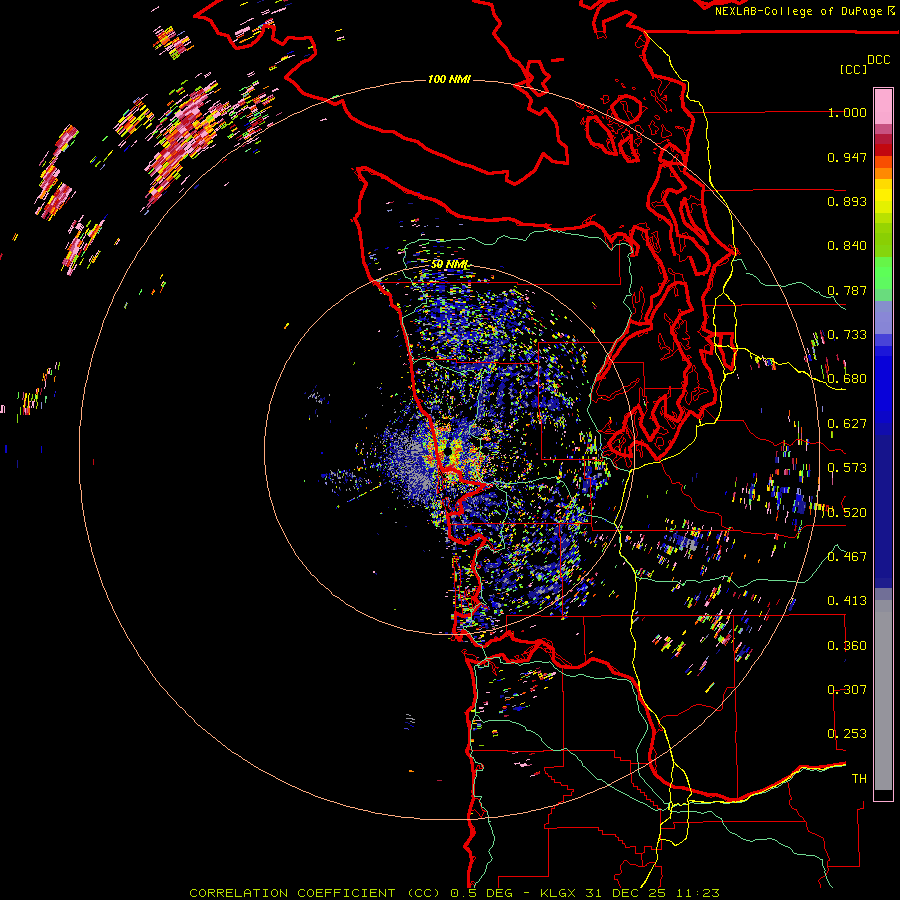Click the 100 NMI range ring label
Image resolution: width=900 pixels, height=900 pixels.
[x=449, y=79]
